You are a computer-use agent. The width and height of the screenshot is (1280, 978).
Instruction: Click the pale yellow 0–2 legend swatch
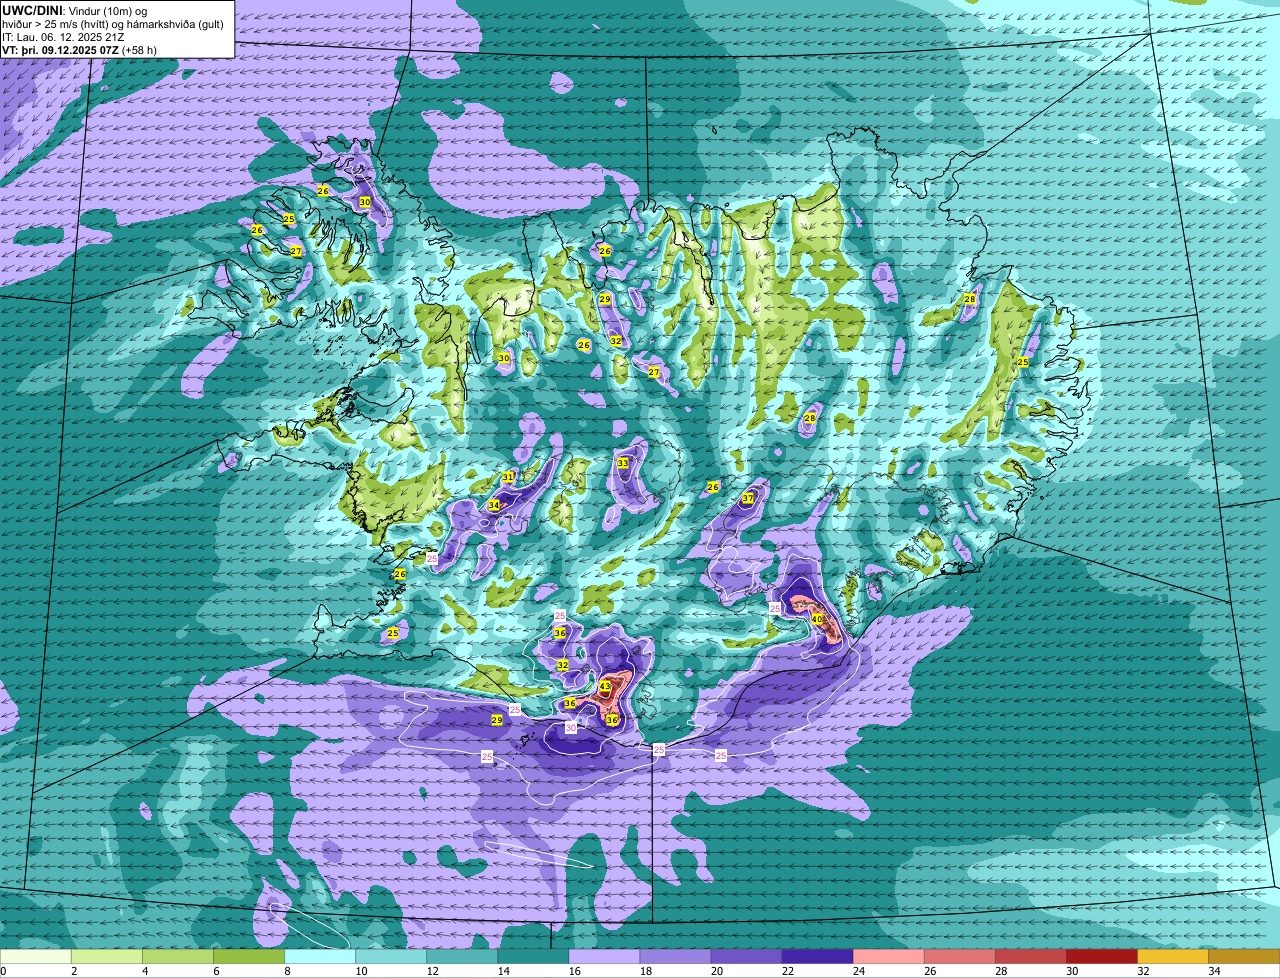point(36,957)
